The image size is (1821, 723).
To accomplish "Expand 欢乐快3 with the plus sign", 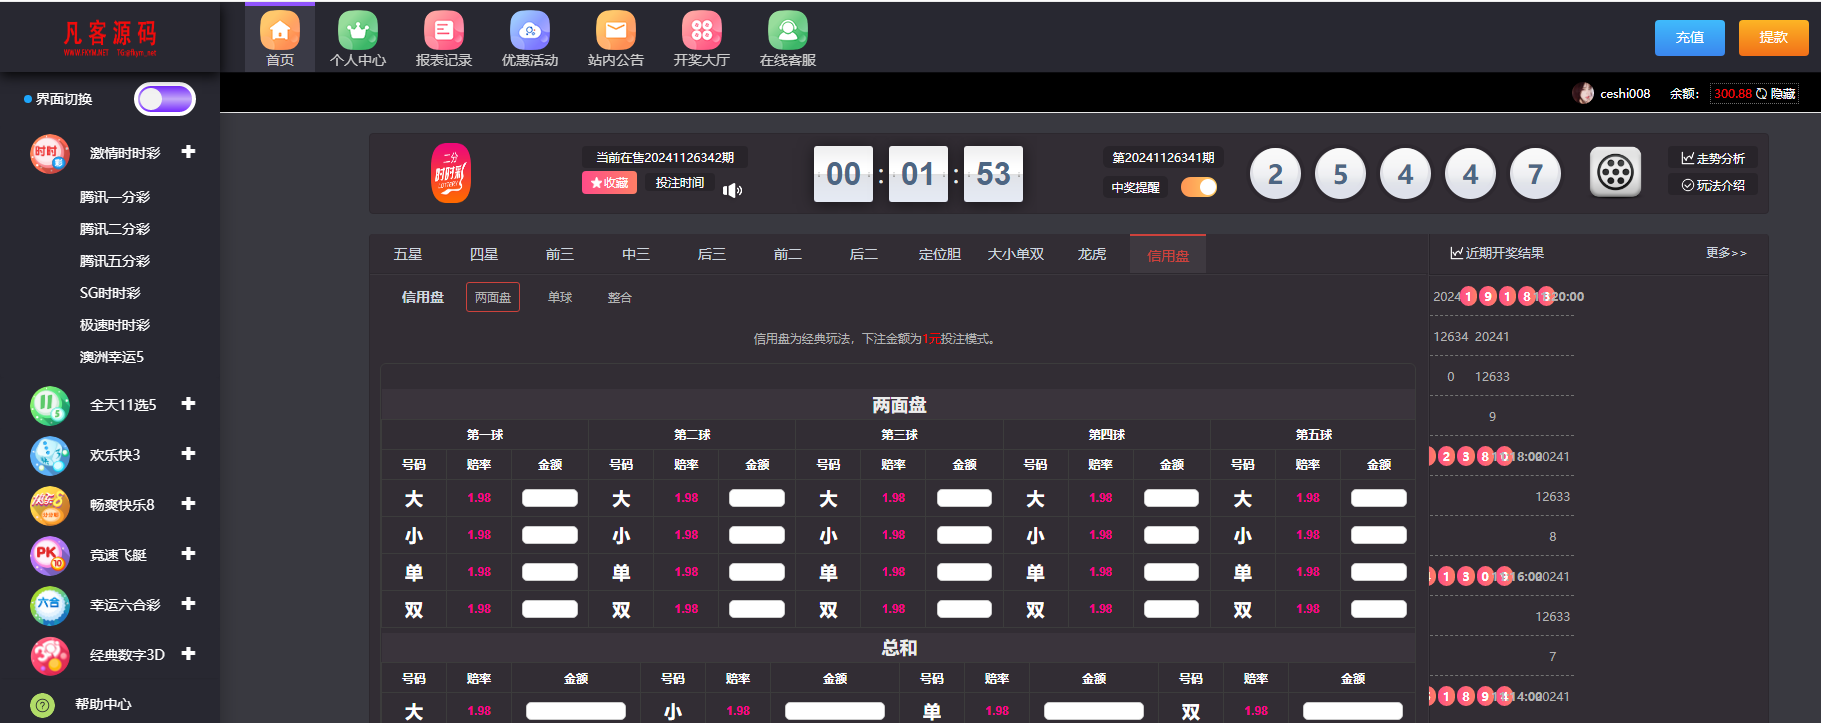I will coord(188,453).
